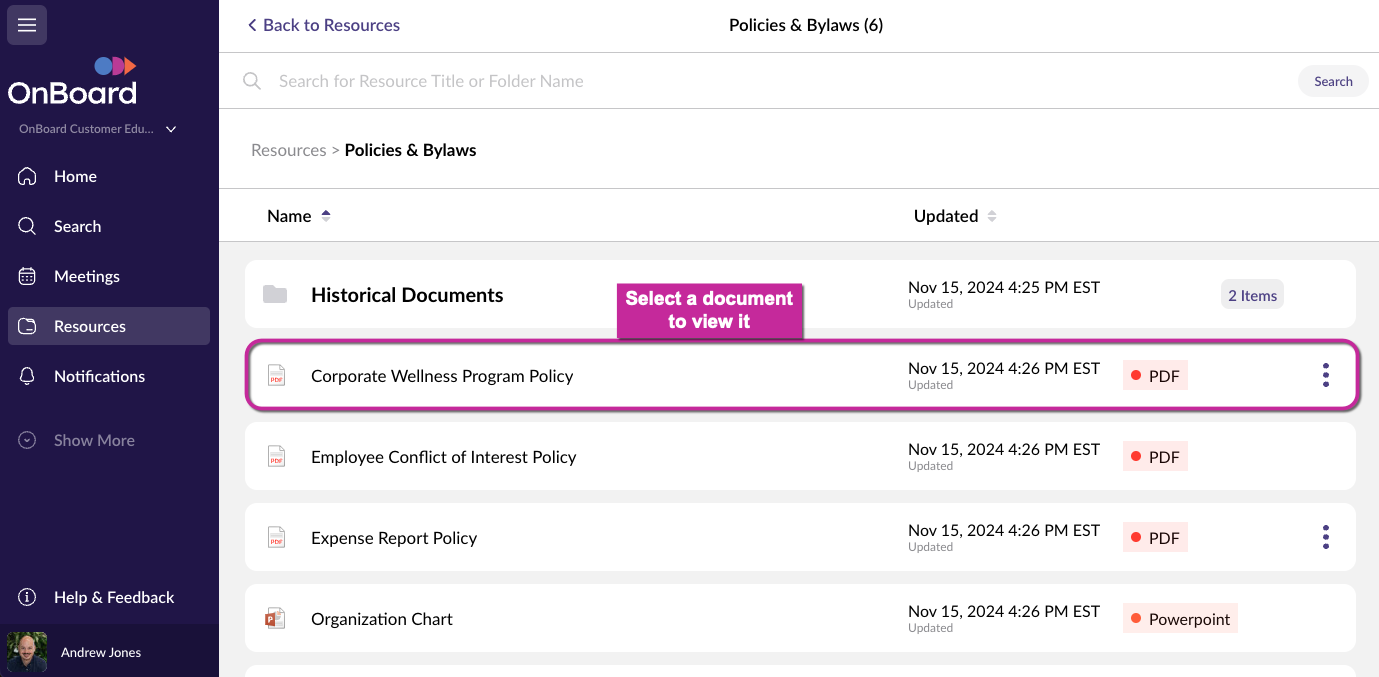Focus the Resource Title search field
The image size is (1379, 677).
[700, 81]
